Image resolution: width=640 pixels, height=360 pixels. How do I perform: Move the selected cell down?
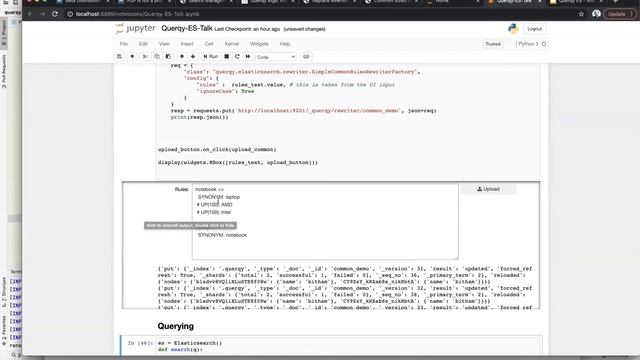point(193,57)
